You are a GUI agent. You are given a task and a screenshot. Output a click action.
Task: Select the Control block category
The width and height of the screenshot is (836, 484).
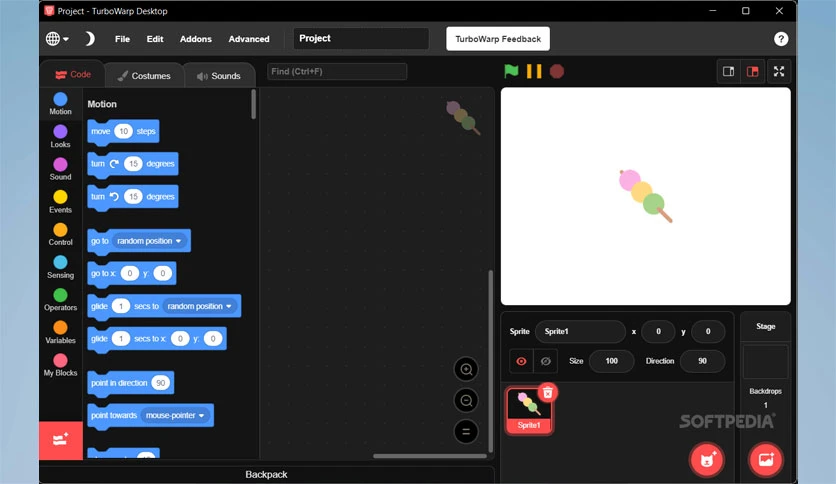[60, 235]
